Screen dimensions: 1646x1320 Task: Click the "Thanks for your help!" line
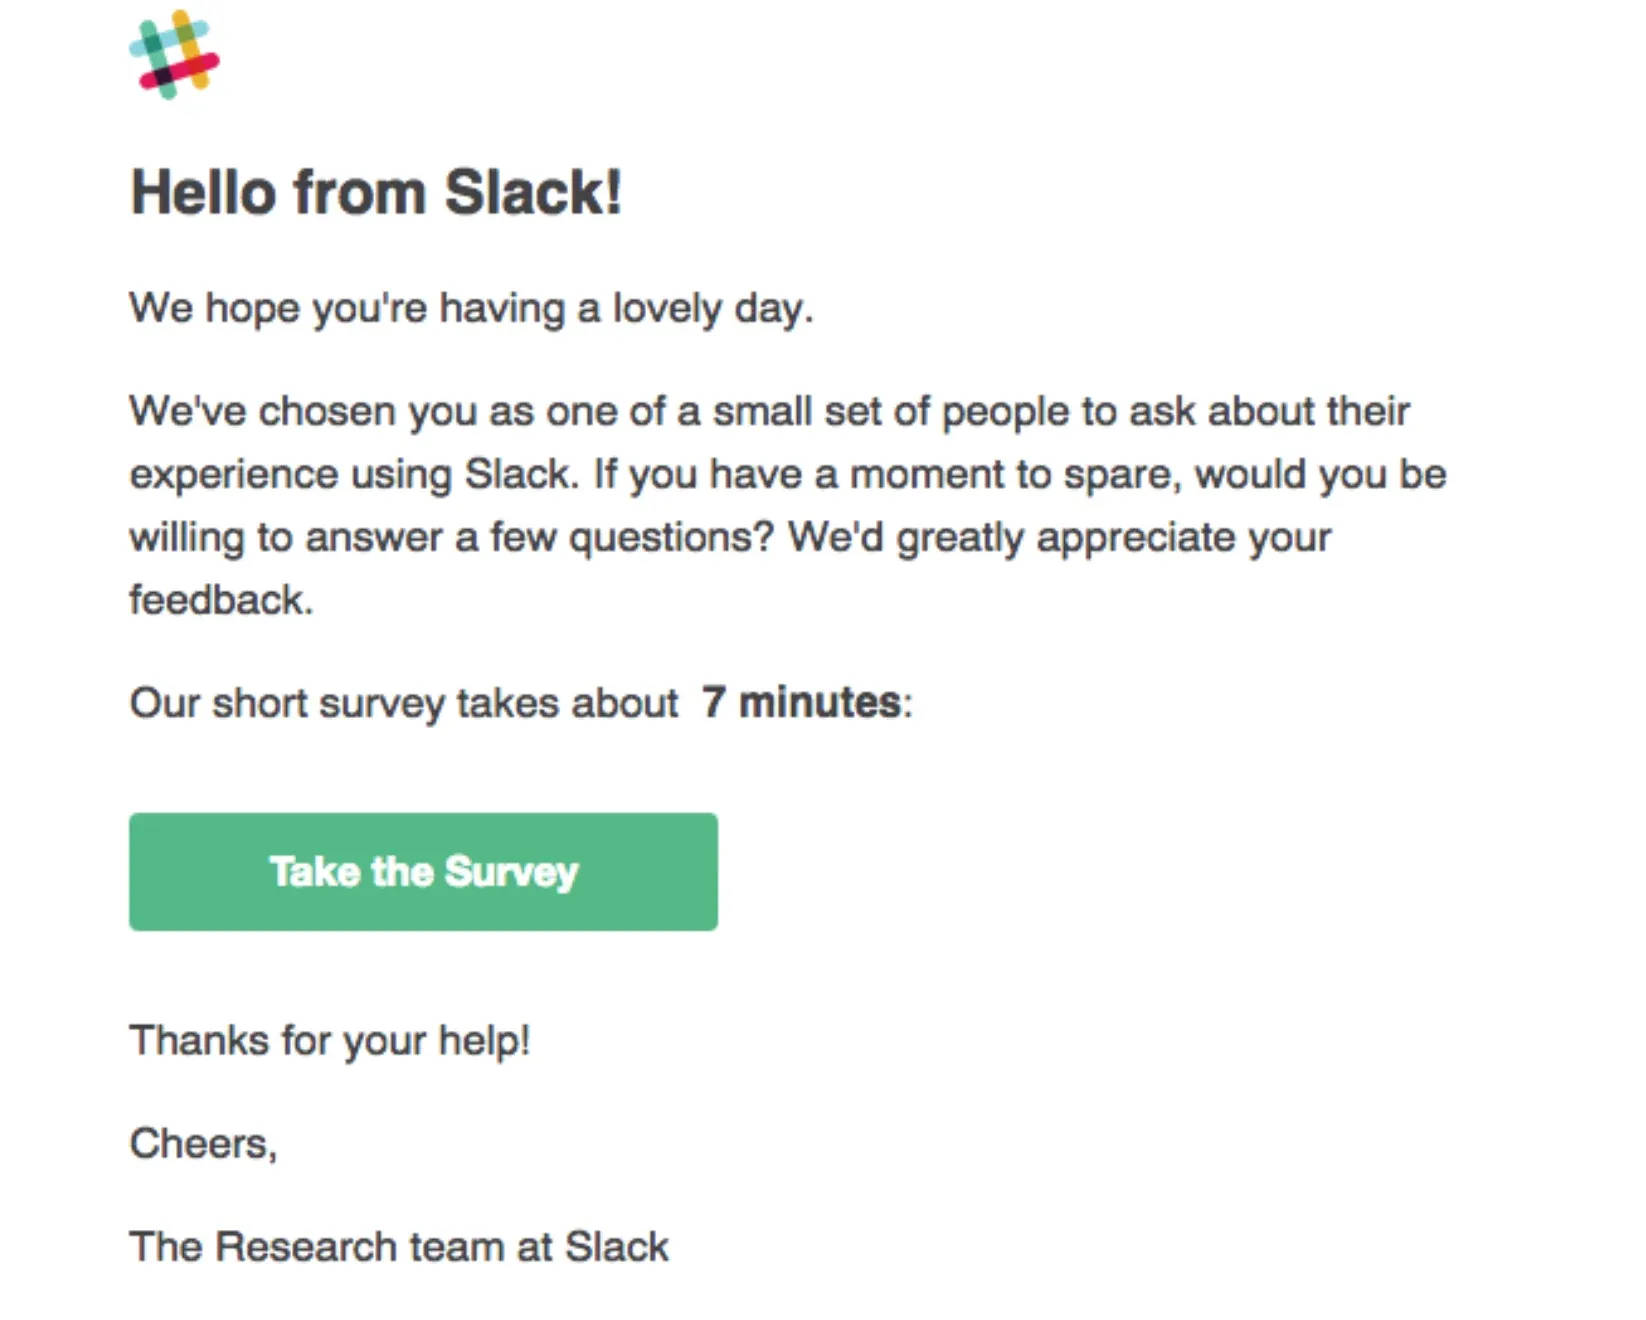330,1040
